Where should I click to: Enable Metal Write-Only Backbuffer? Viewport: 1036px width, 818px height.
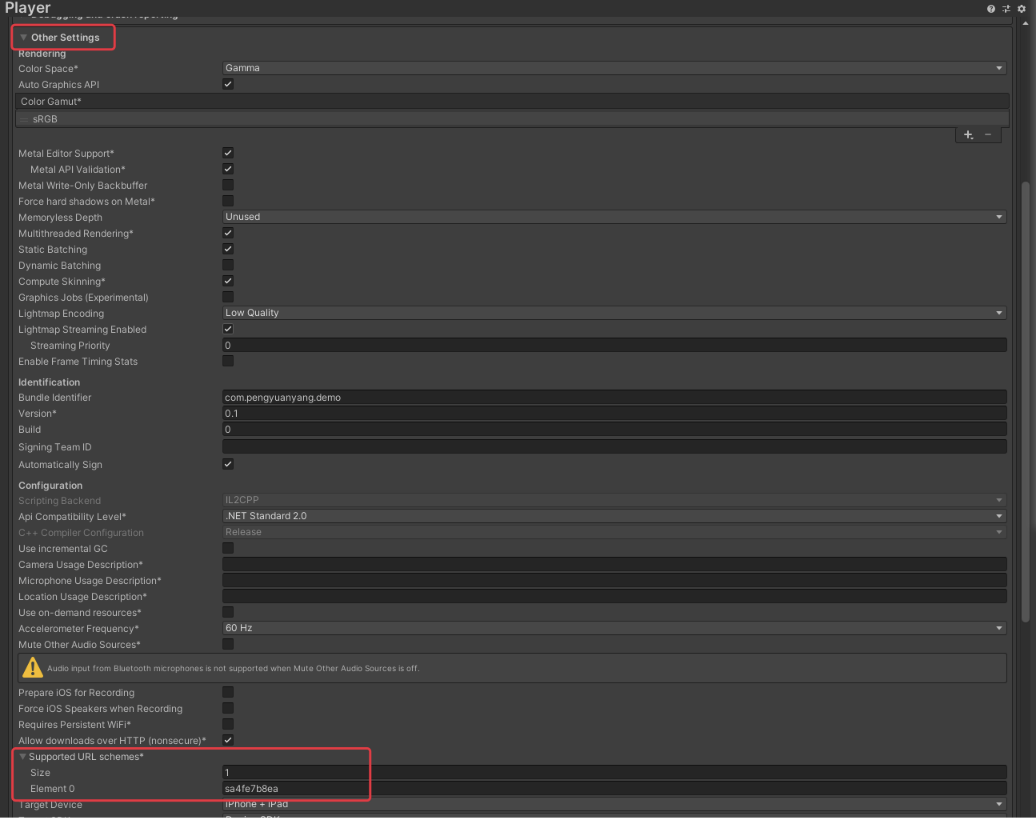coord(228,184)
